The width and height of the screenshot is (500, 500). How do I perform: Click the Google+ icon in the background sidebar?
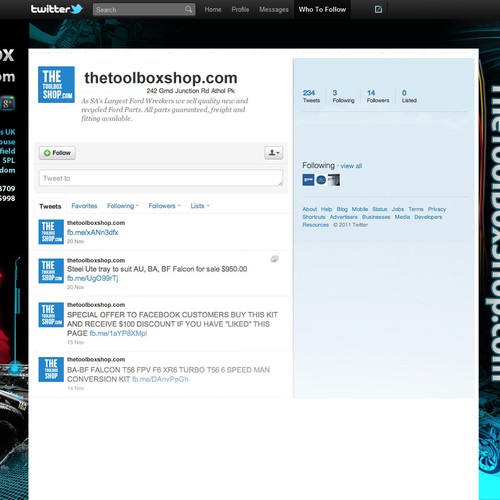[x=7, y=103]
